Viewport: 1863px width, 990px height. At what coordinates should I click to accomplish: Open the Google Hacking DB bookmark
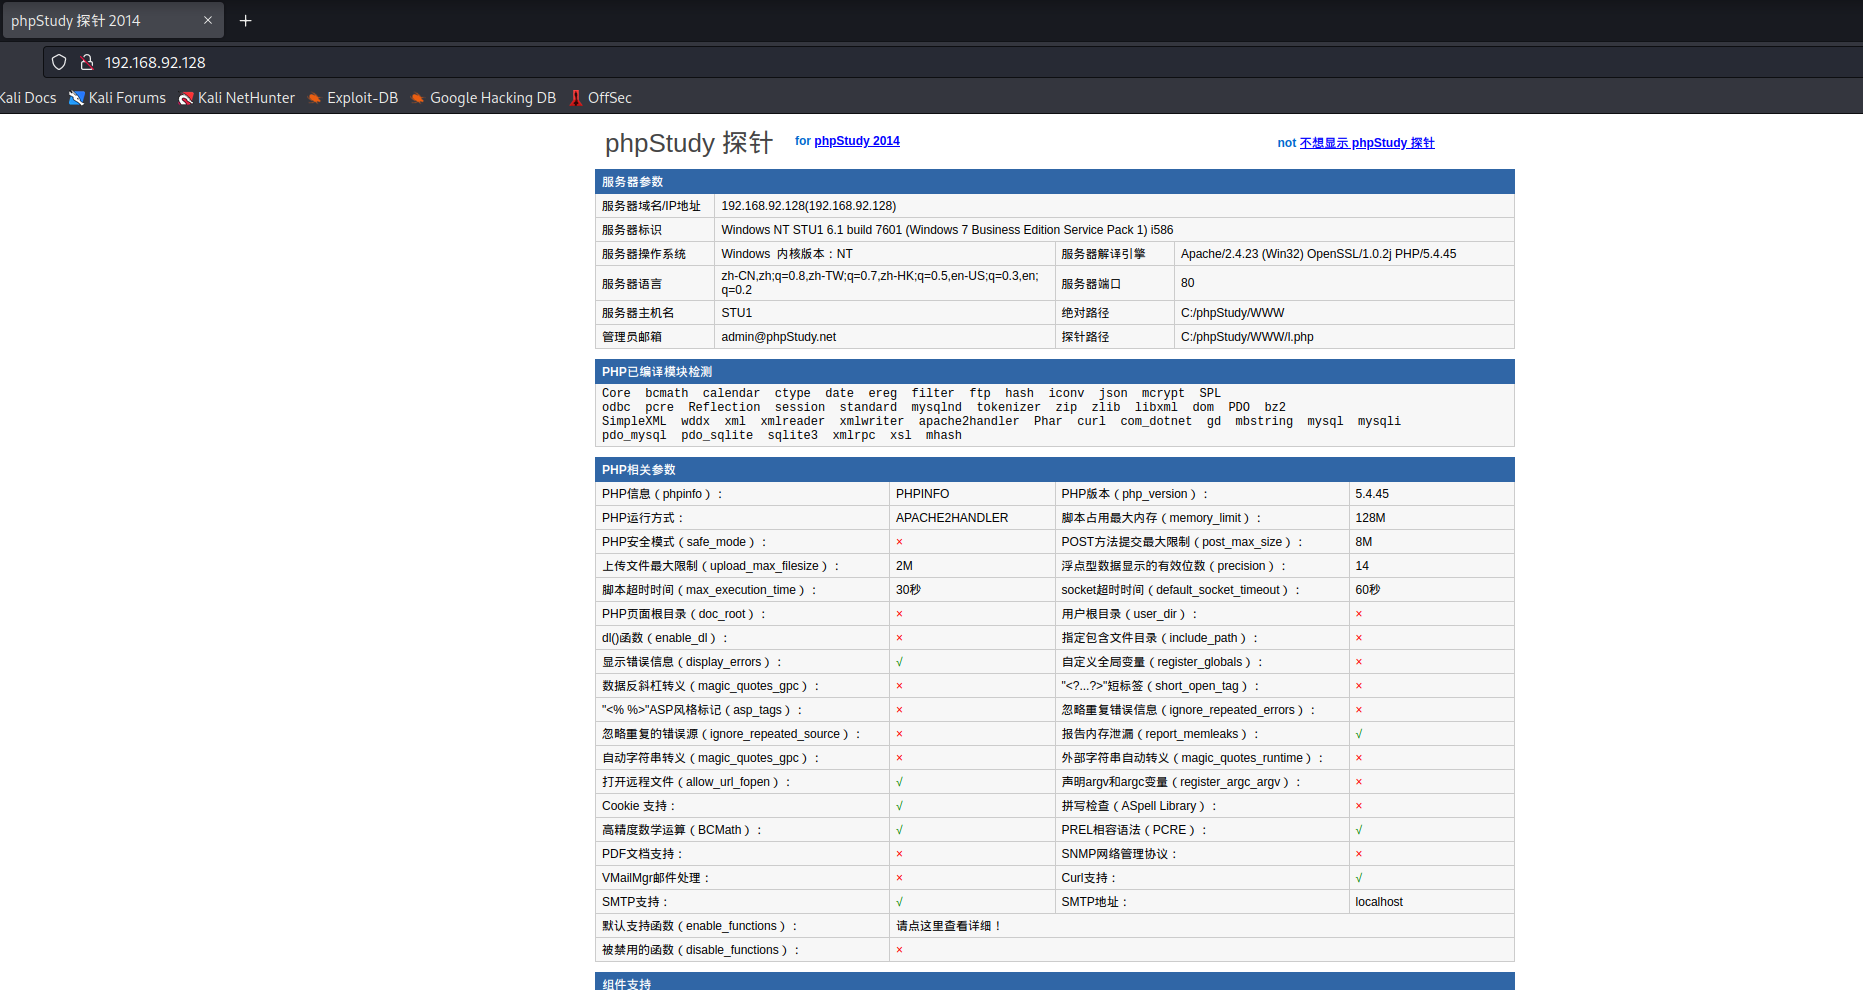click(483, 98)
